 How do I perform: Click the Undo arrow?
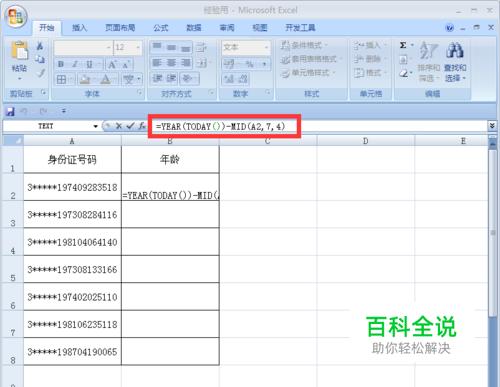click(23, 111)
